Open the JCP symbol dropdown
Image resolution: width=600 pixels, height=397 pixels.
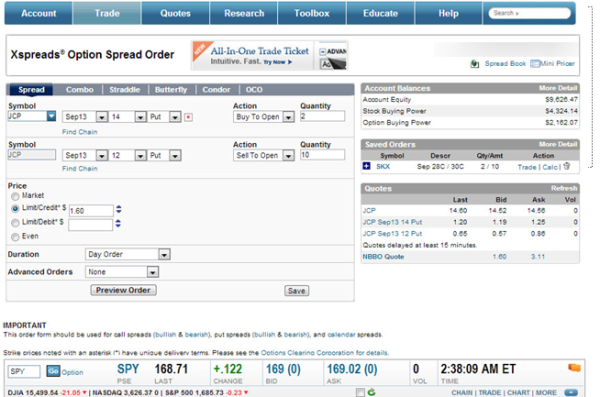coord(51,116)
